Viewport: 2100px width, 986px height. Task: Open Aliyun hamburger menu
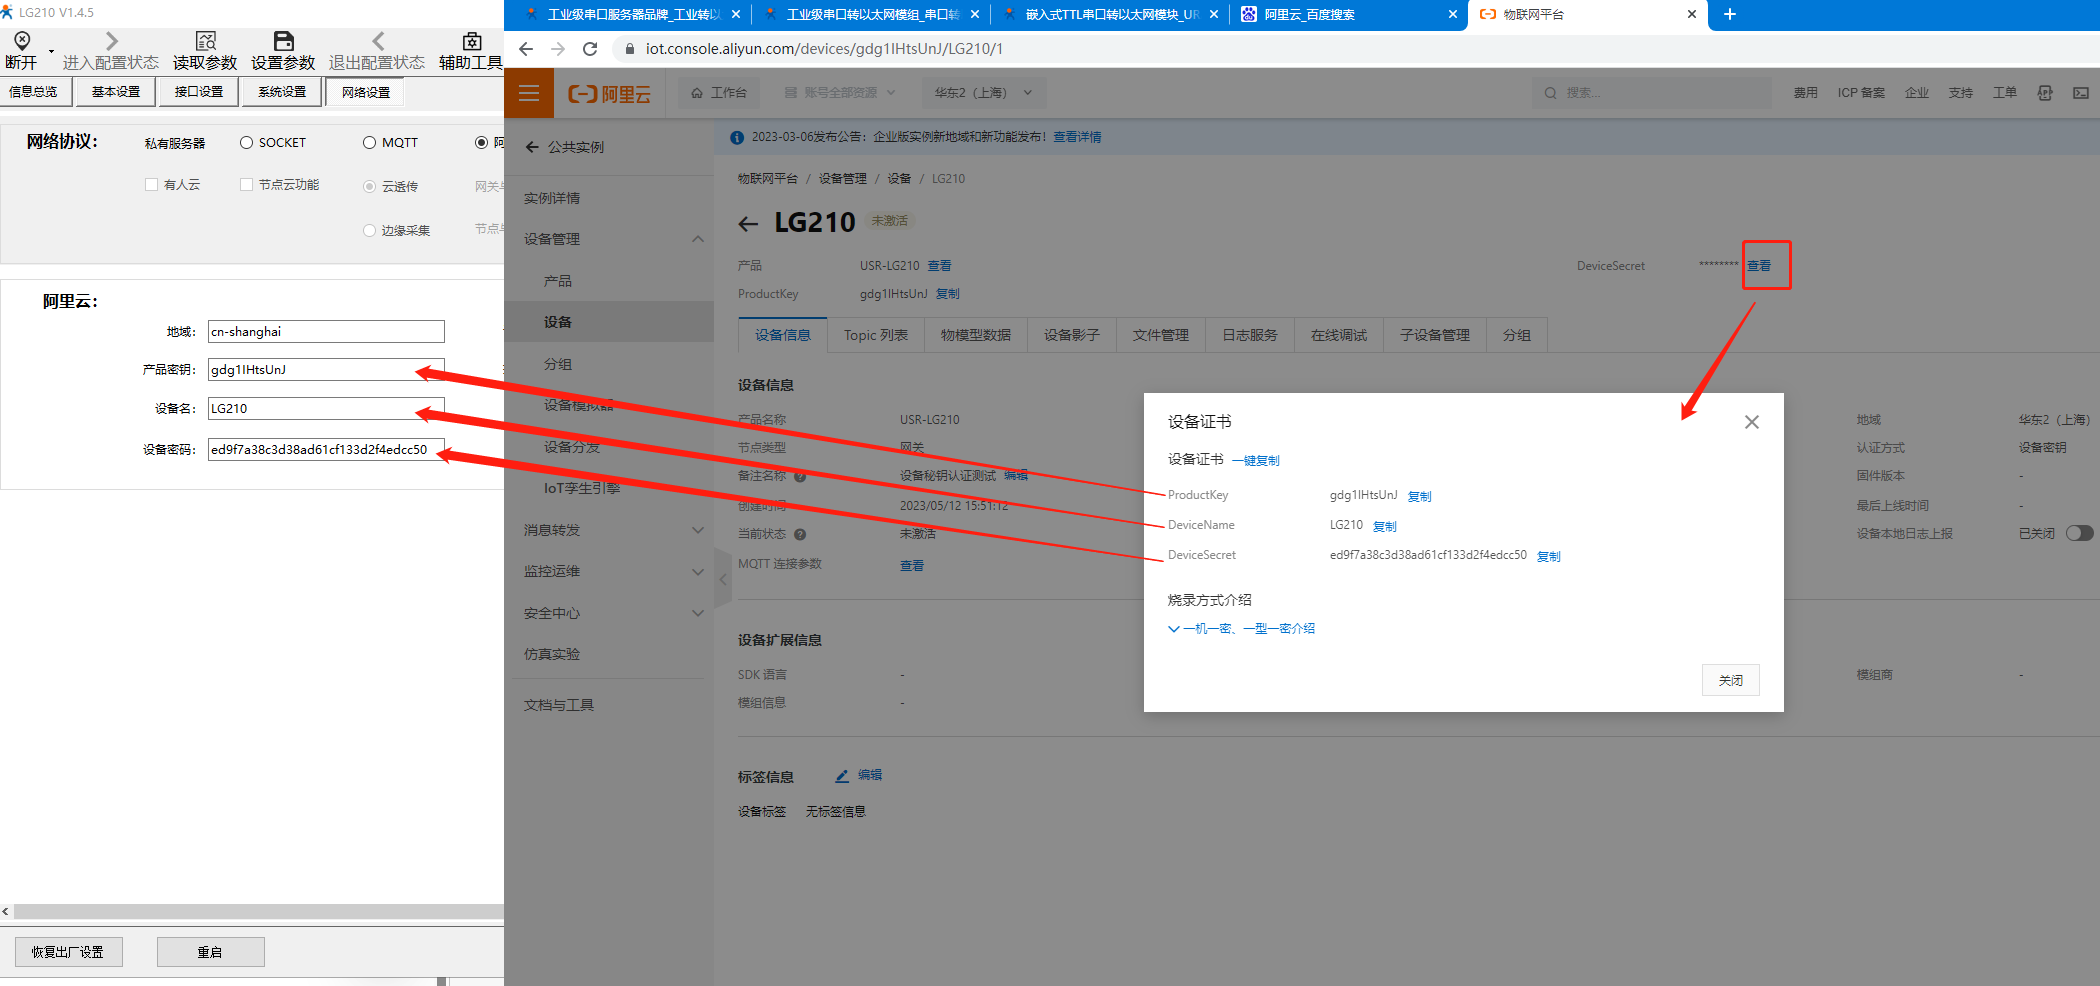529,93
